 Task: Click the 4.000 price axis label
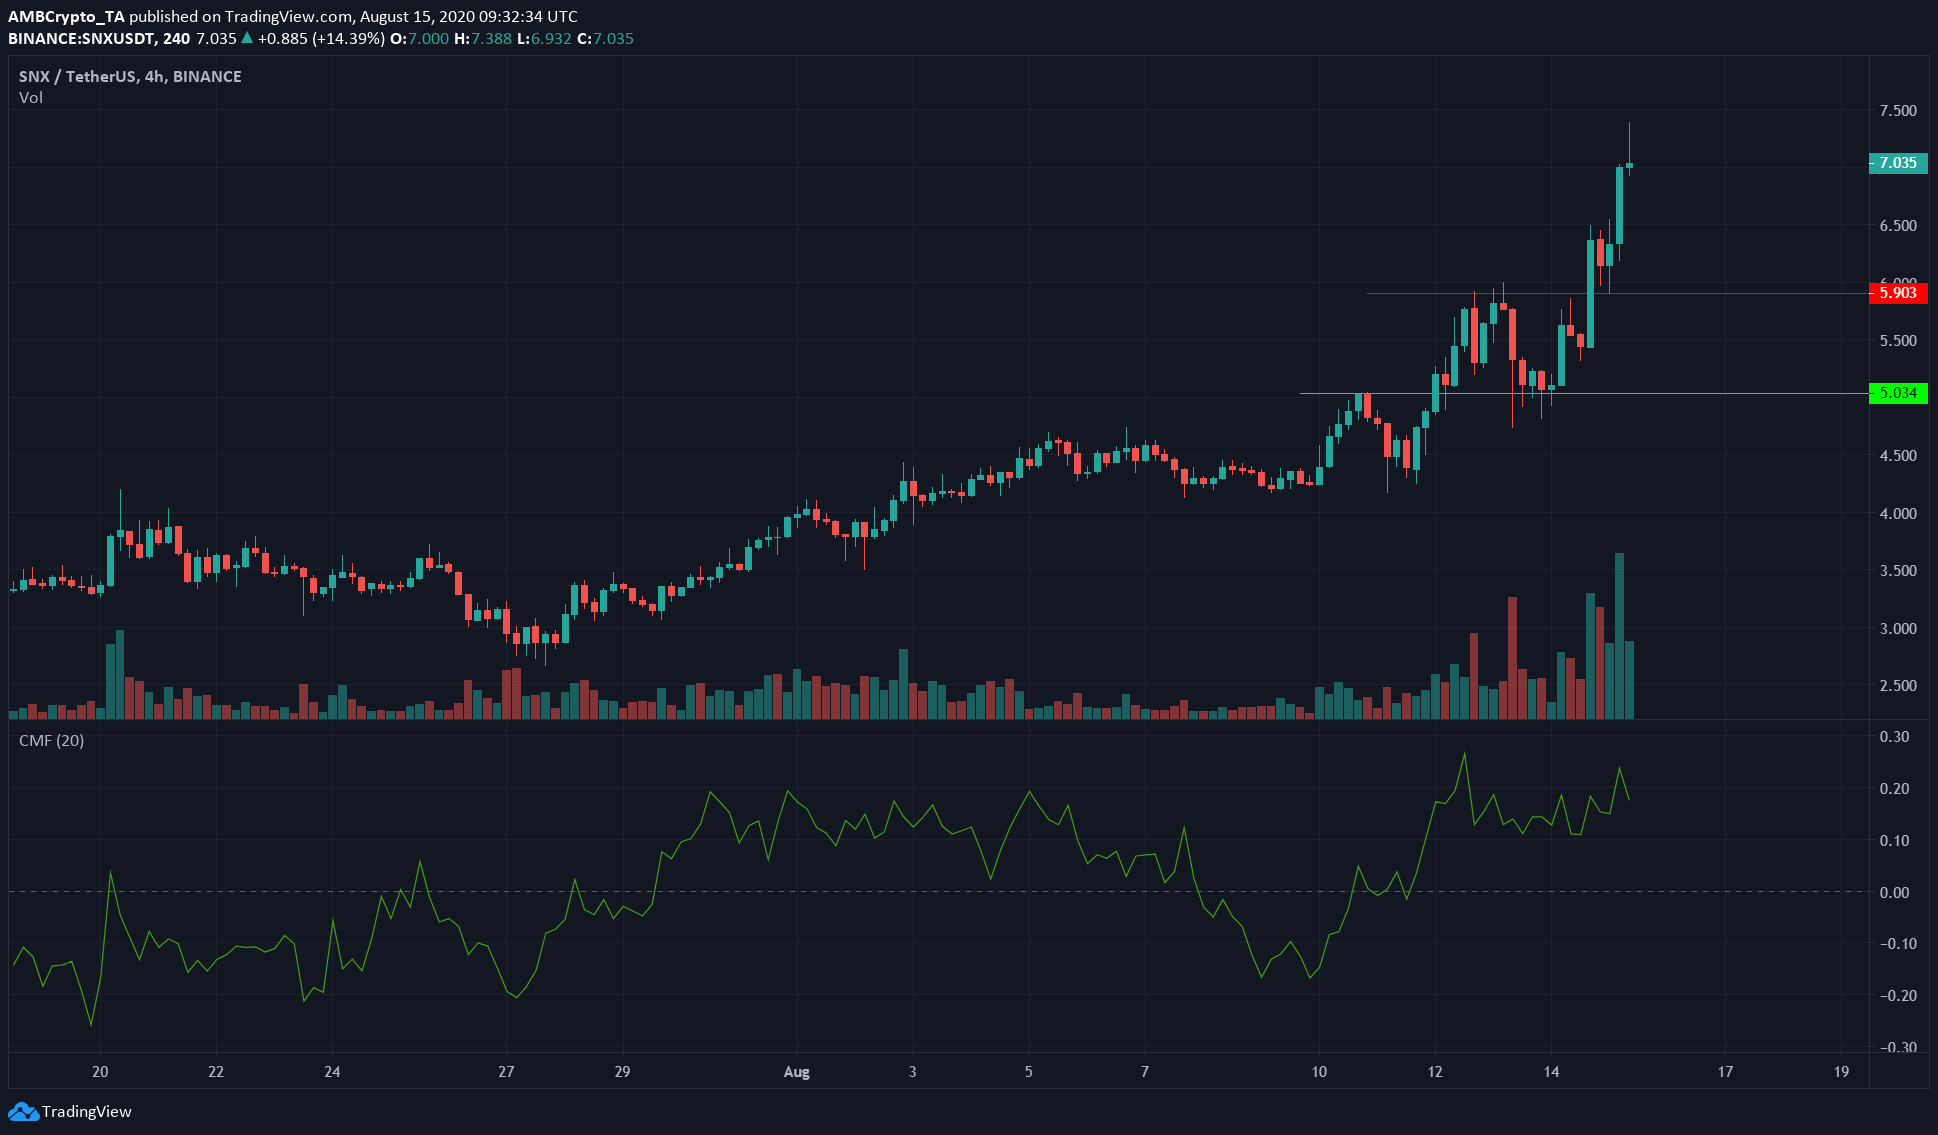coord(1898,514)
